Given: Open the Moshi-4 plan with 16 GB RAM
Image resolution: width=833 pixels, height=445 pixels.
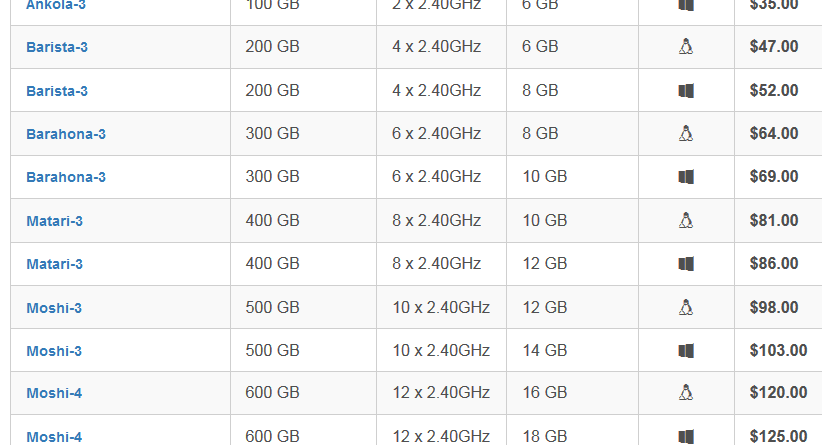Looking at the screenshot, I should (x=54, y=393).
